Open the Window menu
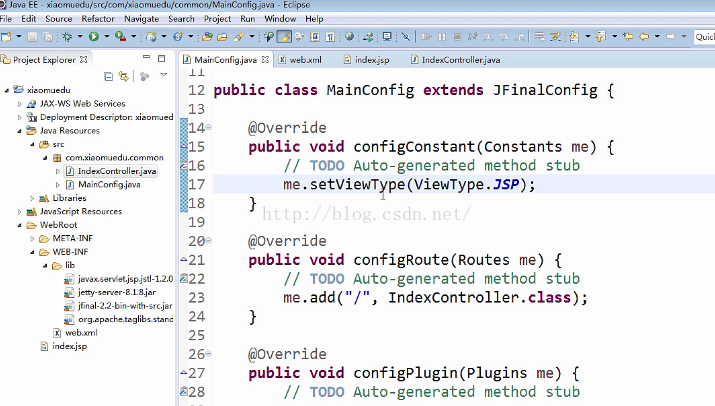 pos(280,19)
